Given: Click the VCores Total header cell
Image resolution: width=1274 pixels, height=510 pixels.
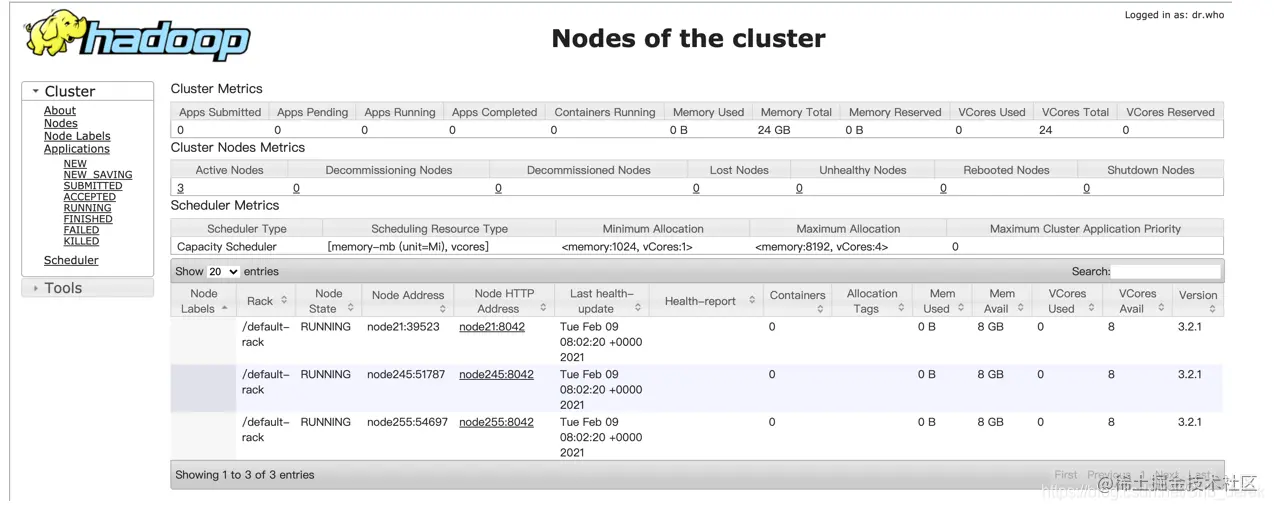Looking at the screenshot, I should click(1075, 112).
